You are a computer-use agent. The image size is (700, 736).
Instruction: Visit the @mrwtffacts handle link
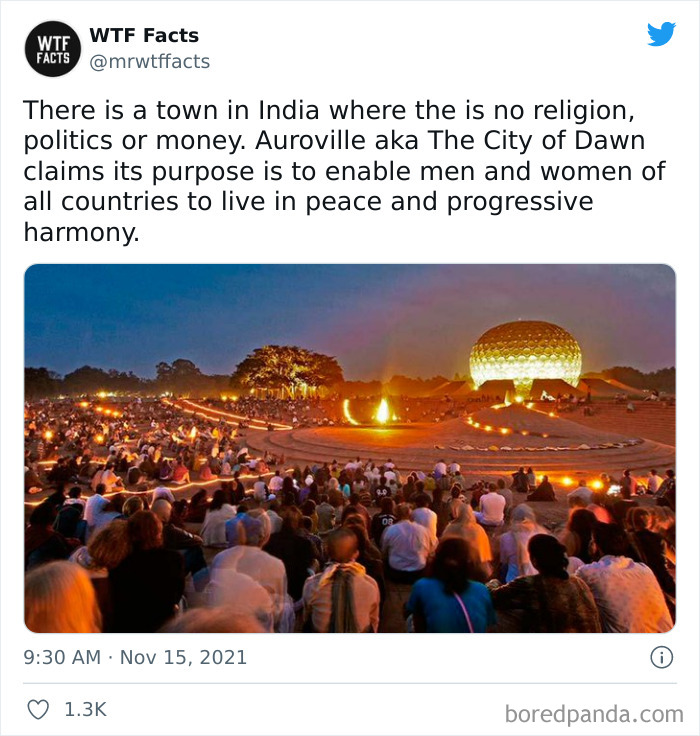pos(150,61)
